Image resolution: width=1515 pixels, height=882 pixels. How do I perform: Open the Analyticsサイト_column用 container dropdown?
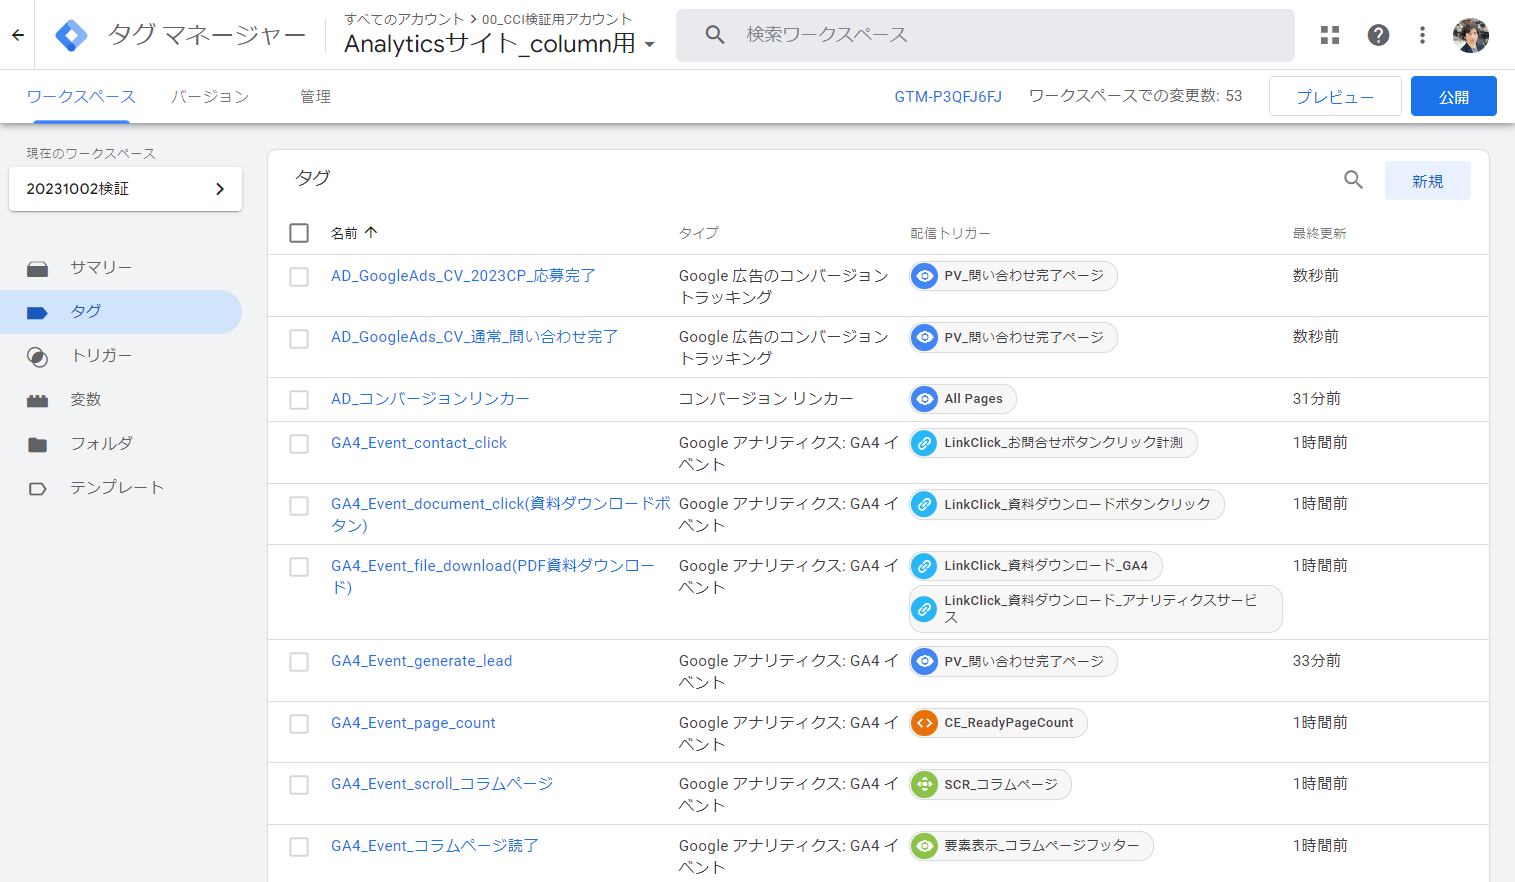499,44
